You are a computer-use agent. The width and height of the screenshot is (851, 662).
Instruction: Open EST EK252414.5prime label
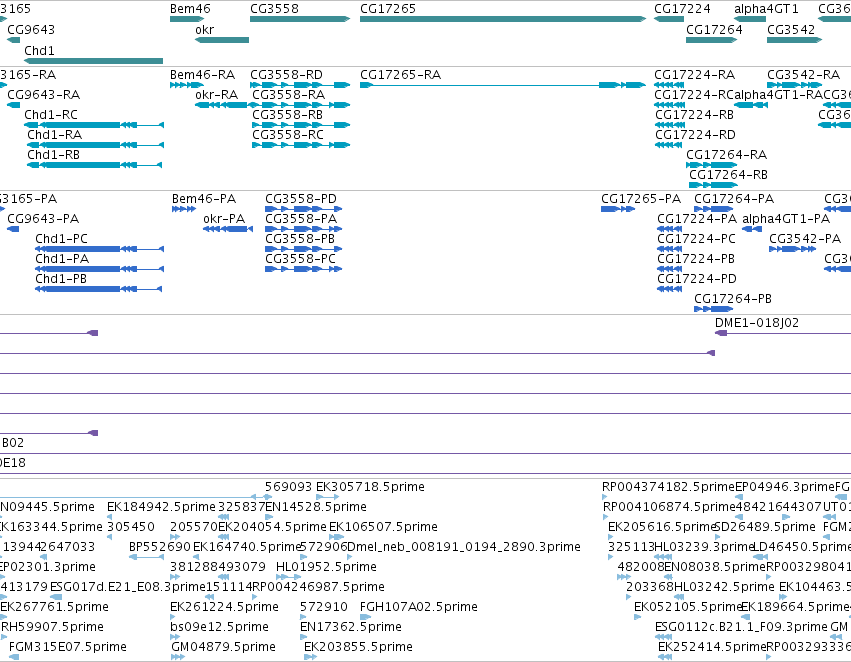(712, 647)
